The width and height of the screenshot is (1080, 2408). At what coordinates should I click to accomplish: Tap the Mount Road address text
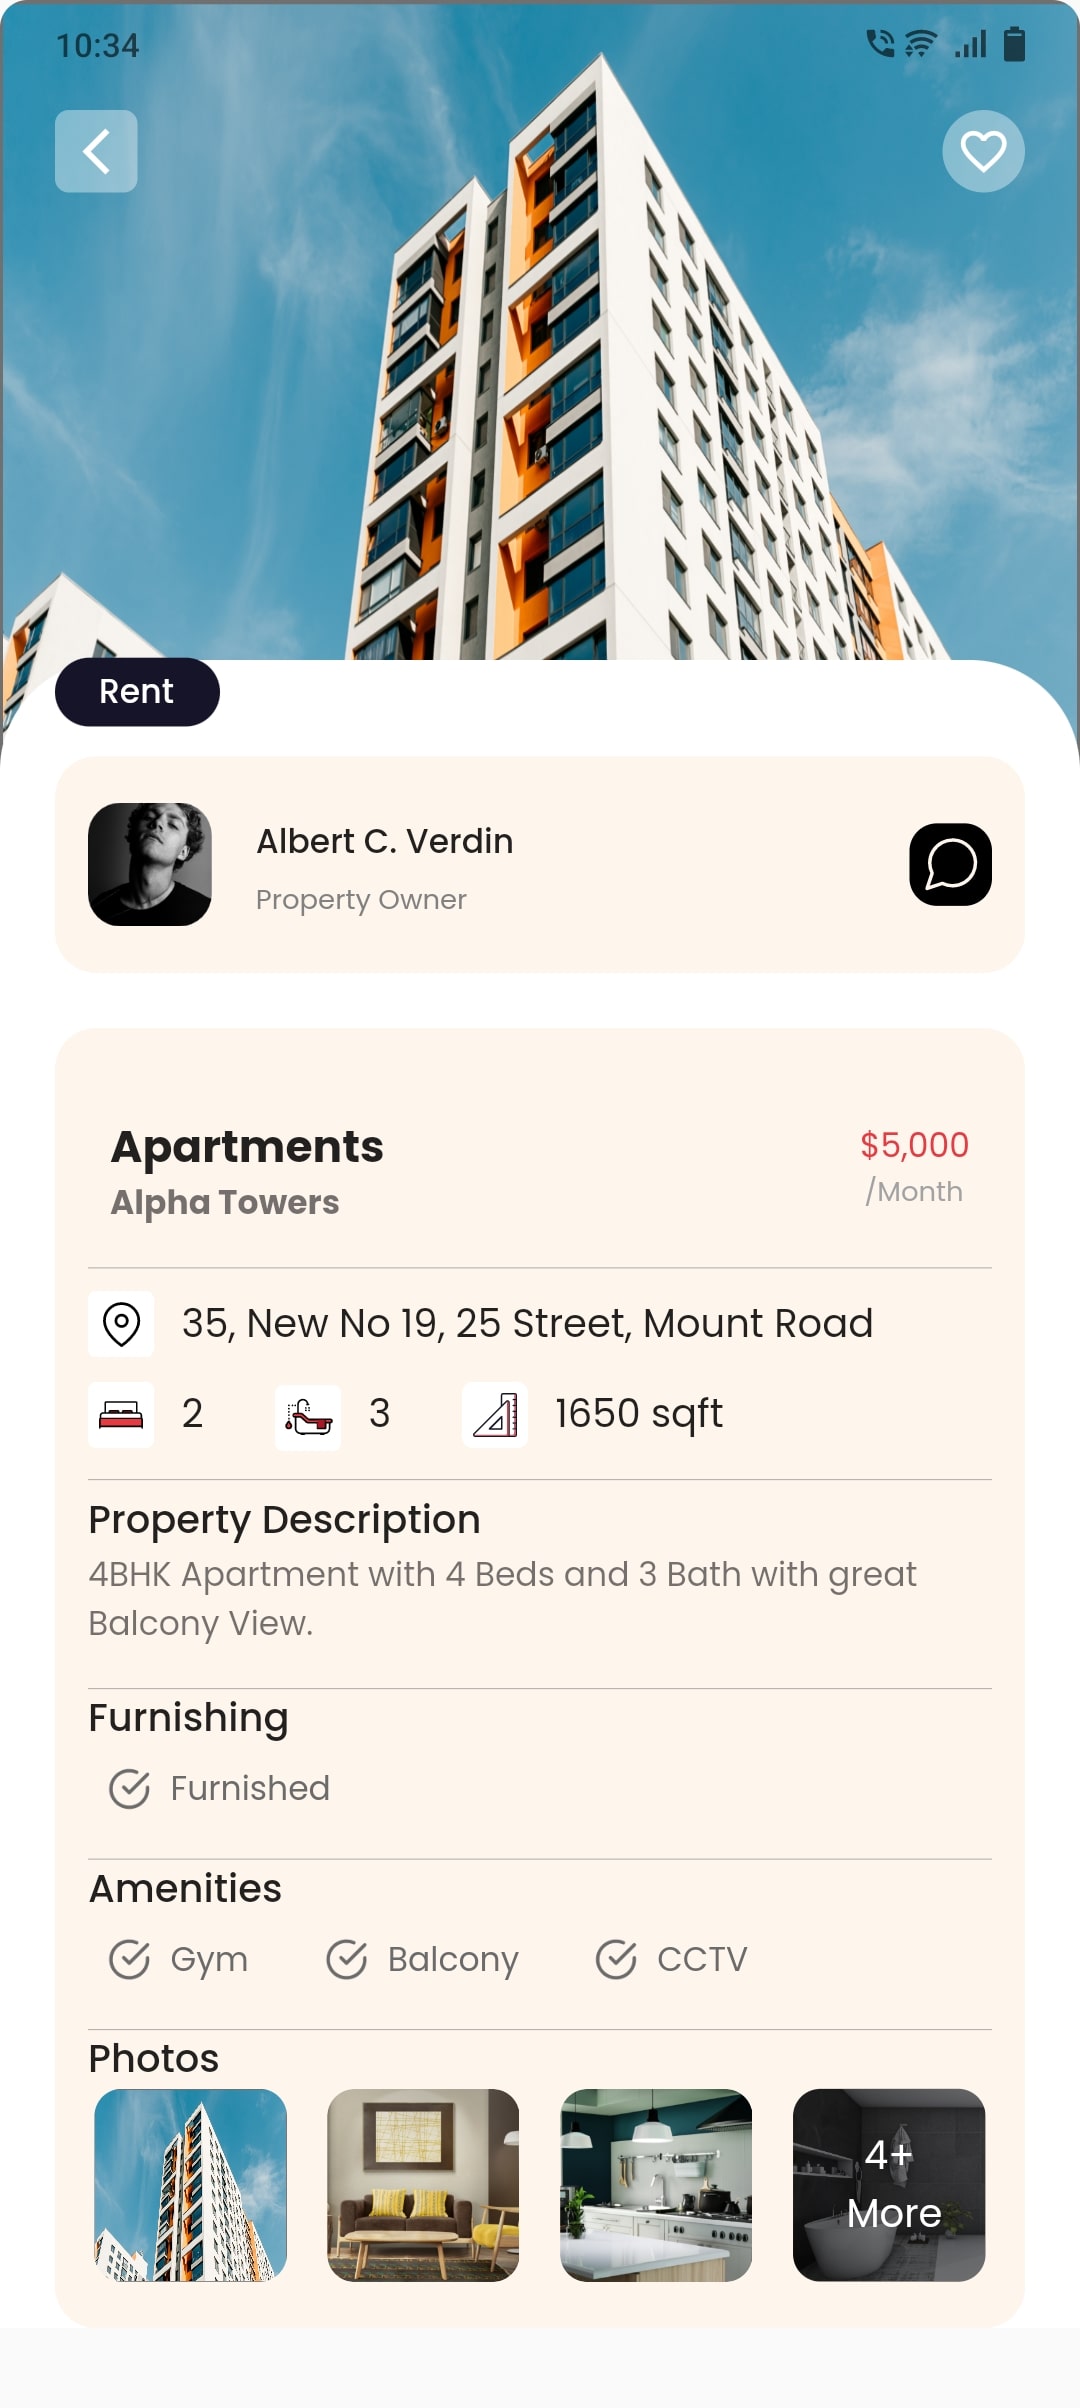coord(527,1324)
